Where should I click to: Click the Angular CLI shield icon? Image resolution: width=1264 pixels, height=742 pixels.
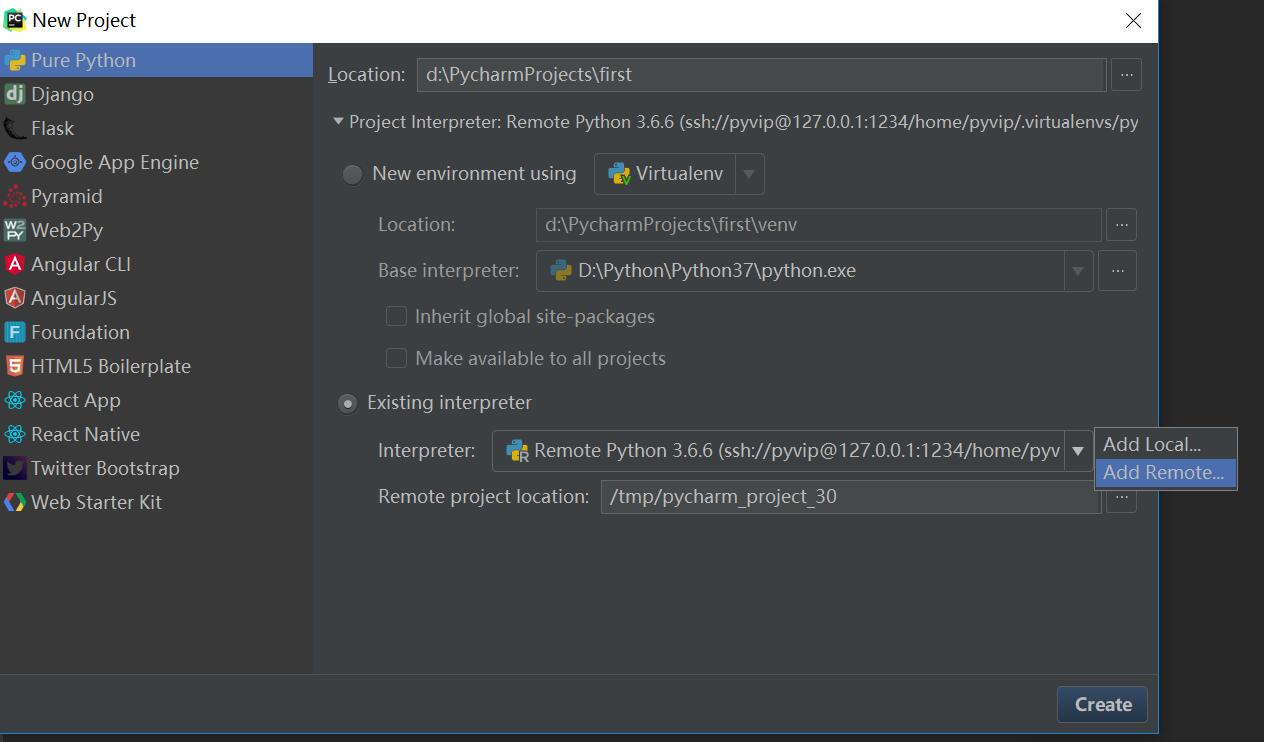coord(15,264)
